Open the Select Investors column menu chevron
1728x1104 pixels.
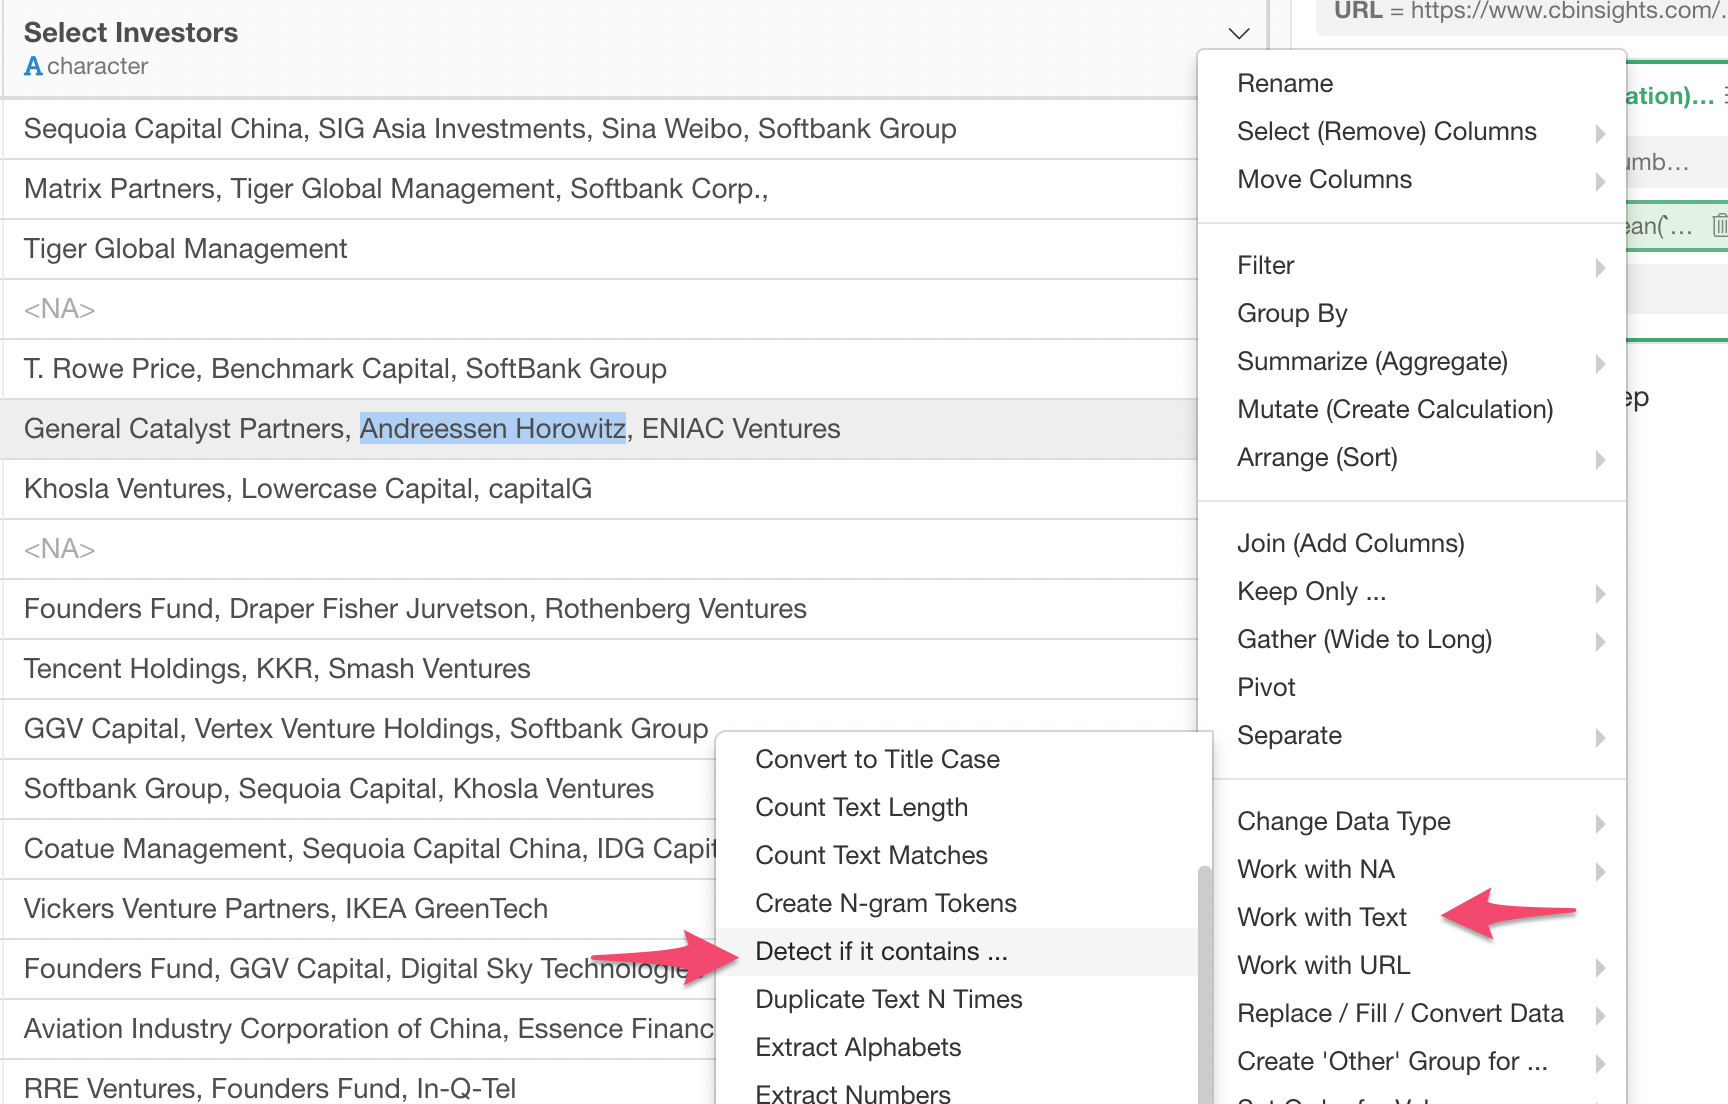click(x=1239, y=33)
